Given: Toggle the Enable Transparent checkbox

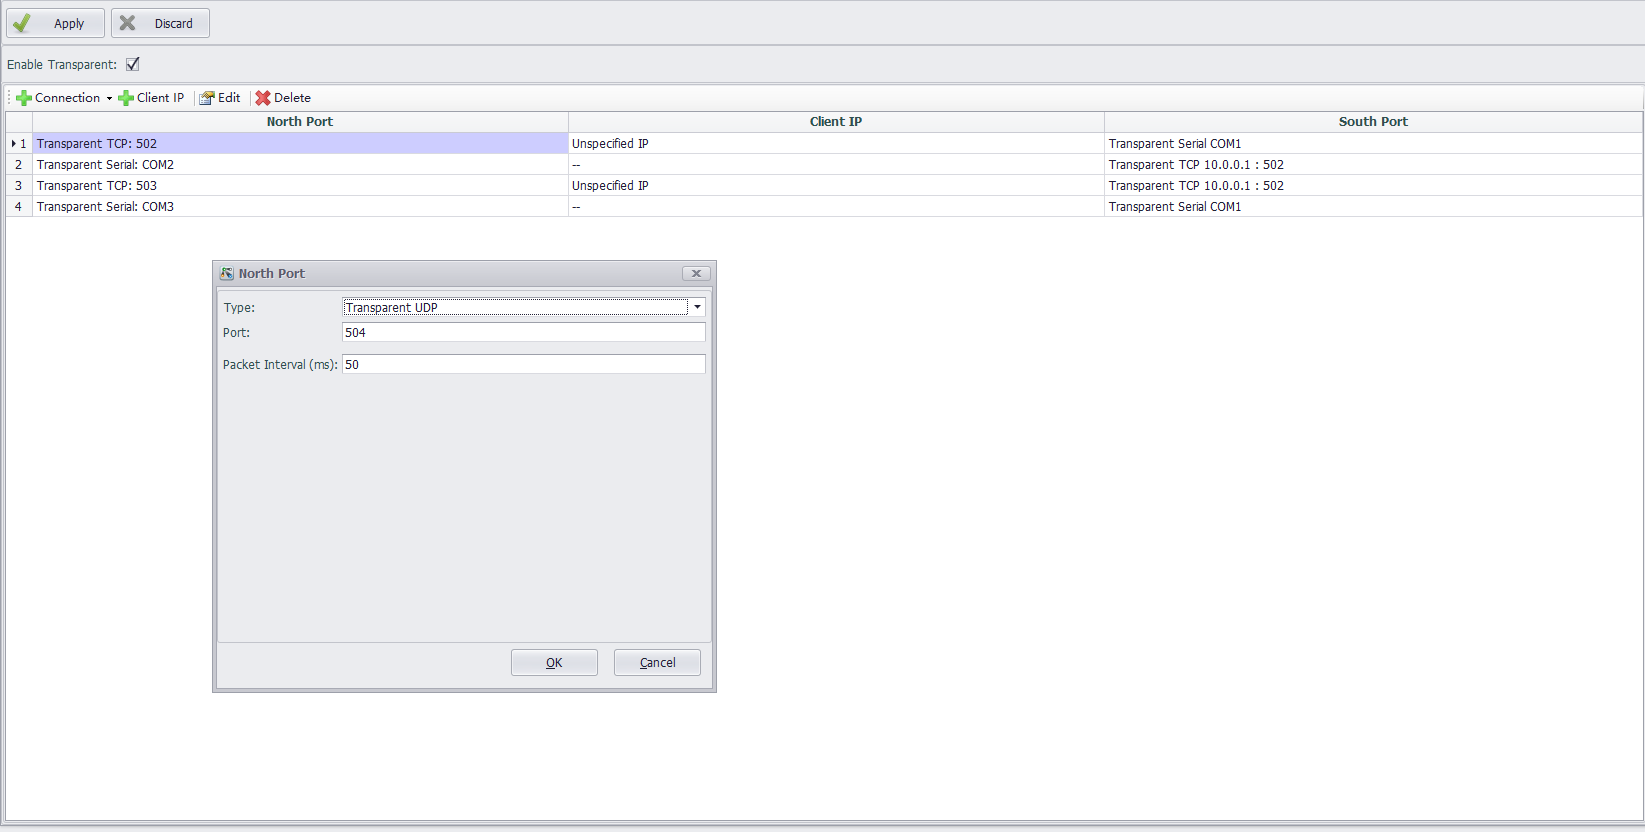Looking at the screenshot, I should click(x=133, y=64).
